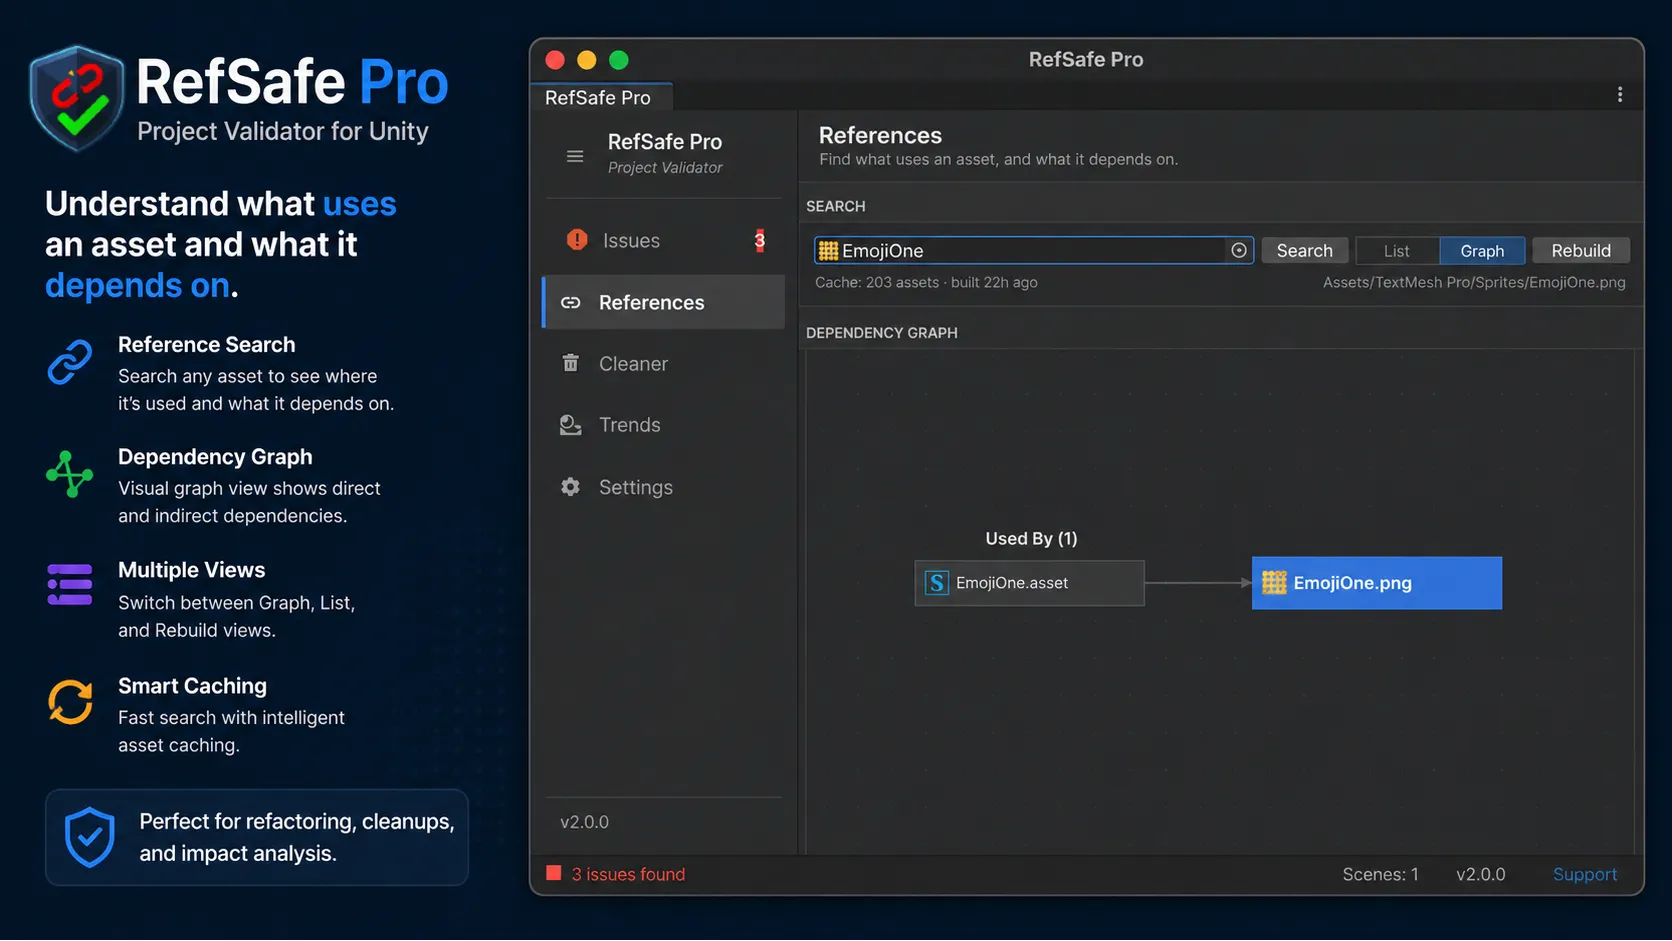Open the 3 issues found status text

pos(628,874)
